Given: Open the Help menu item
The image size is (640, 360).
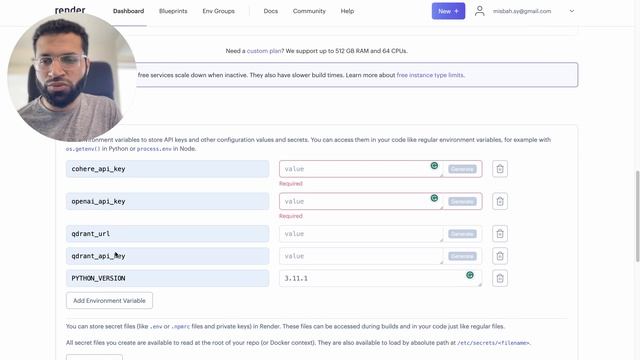Looking at the screenshot, I should pos(347,11).
